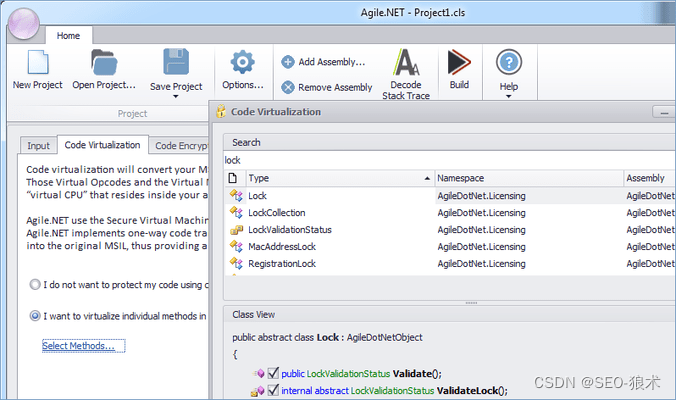Switch to the Code Virtualization tab
The height and width of the screenshot is (400, 676).
[x=103, y=145]
